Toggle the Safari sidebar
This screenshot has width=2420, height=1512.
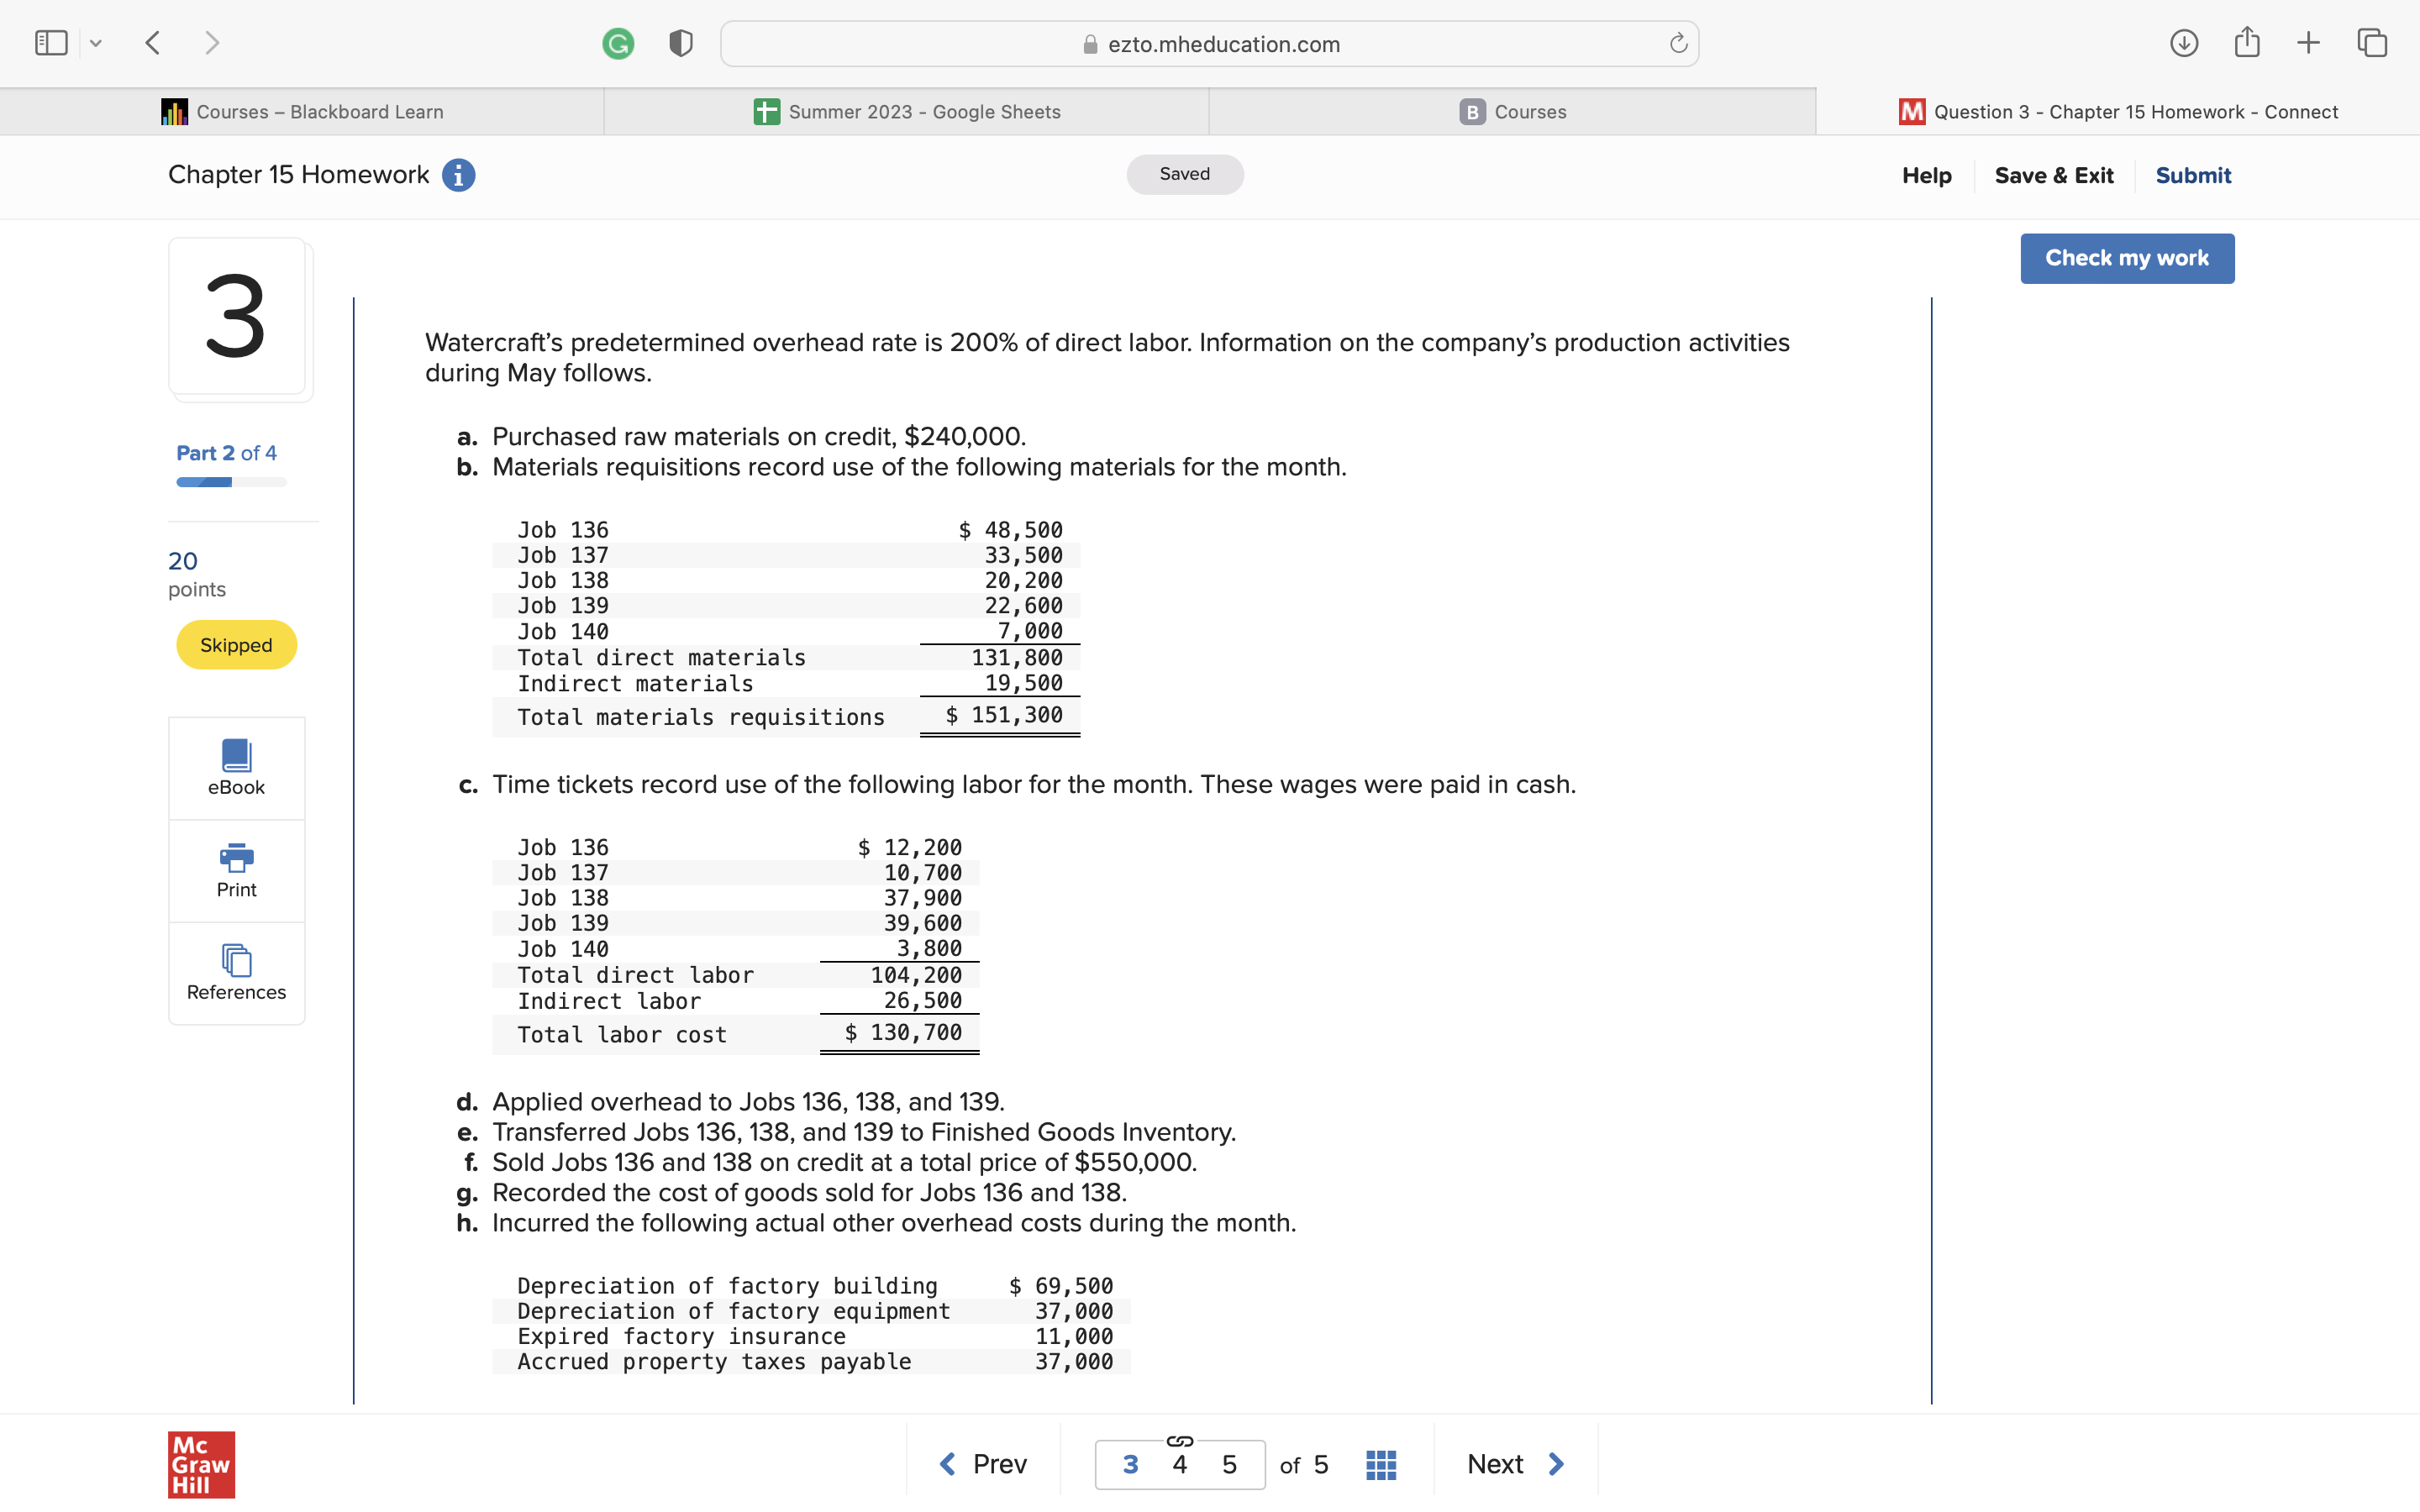(51, 43)
